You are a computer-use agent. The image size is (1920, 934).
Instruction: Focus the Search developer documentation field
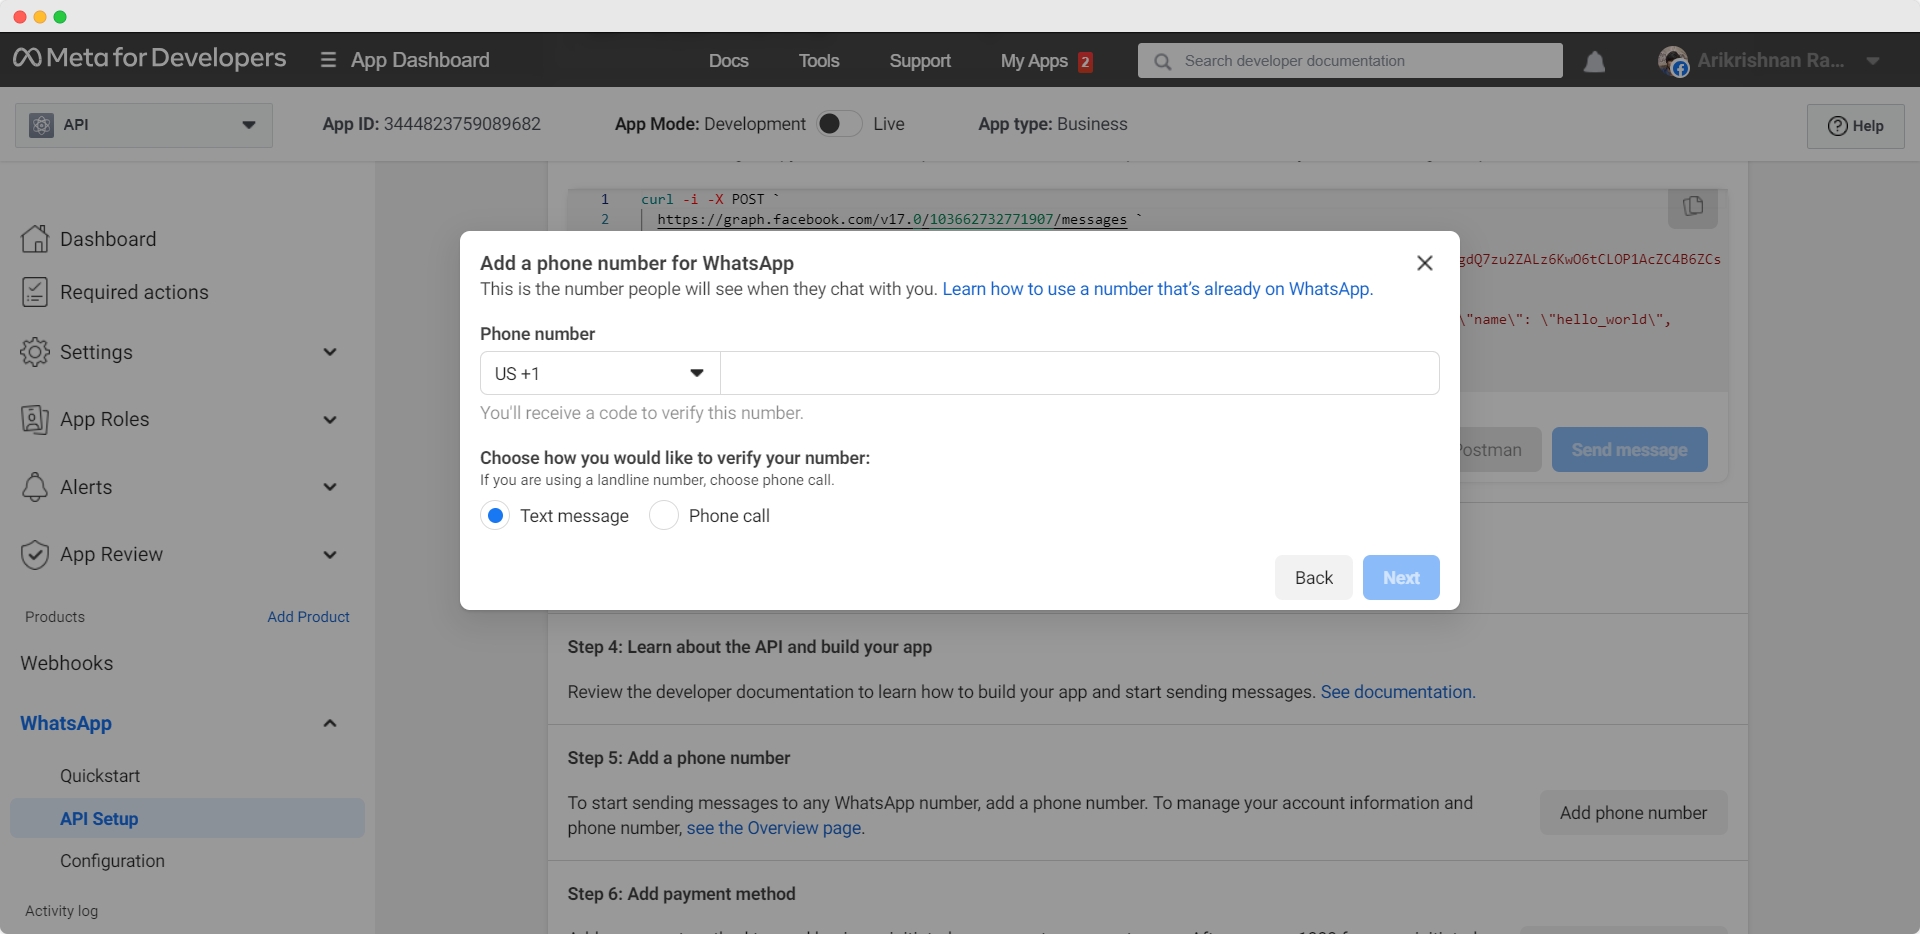[x=1350, y=61]
